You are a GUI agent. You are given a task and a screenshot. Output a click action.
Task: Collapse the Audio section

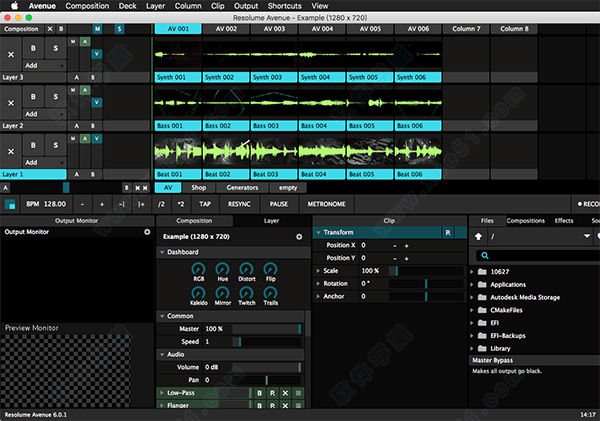pos(162,355)
